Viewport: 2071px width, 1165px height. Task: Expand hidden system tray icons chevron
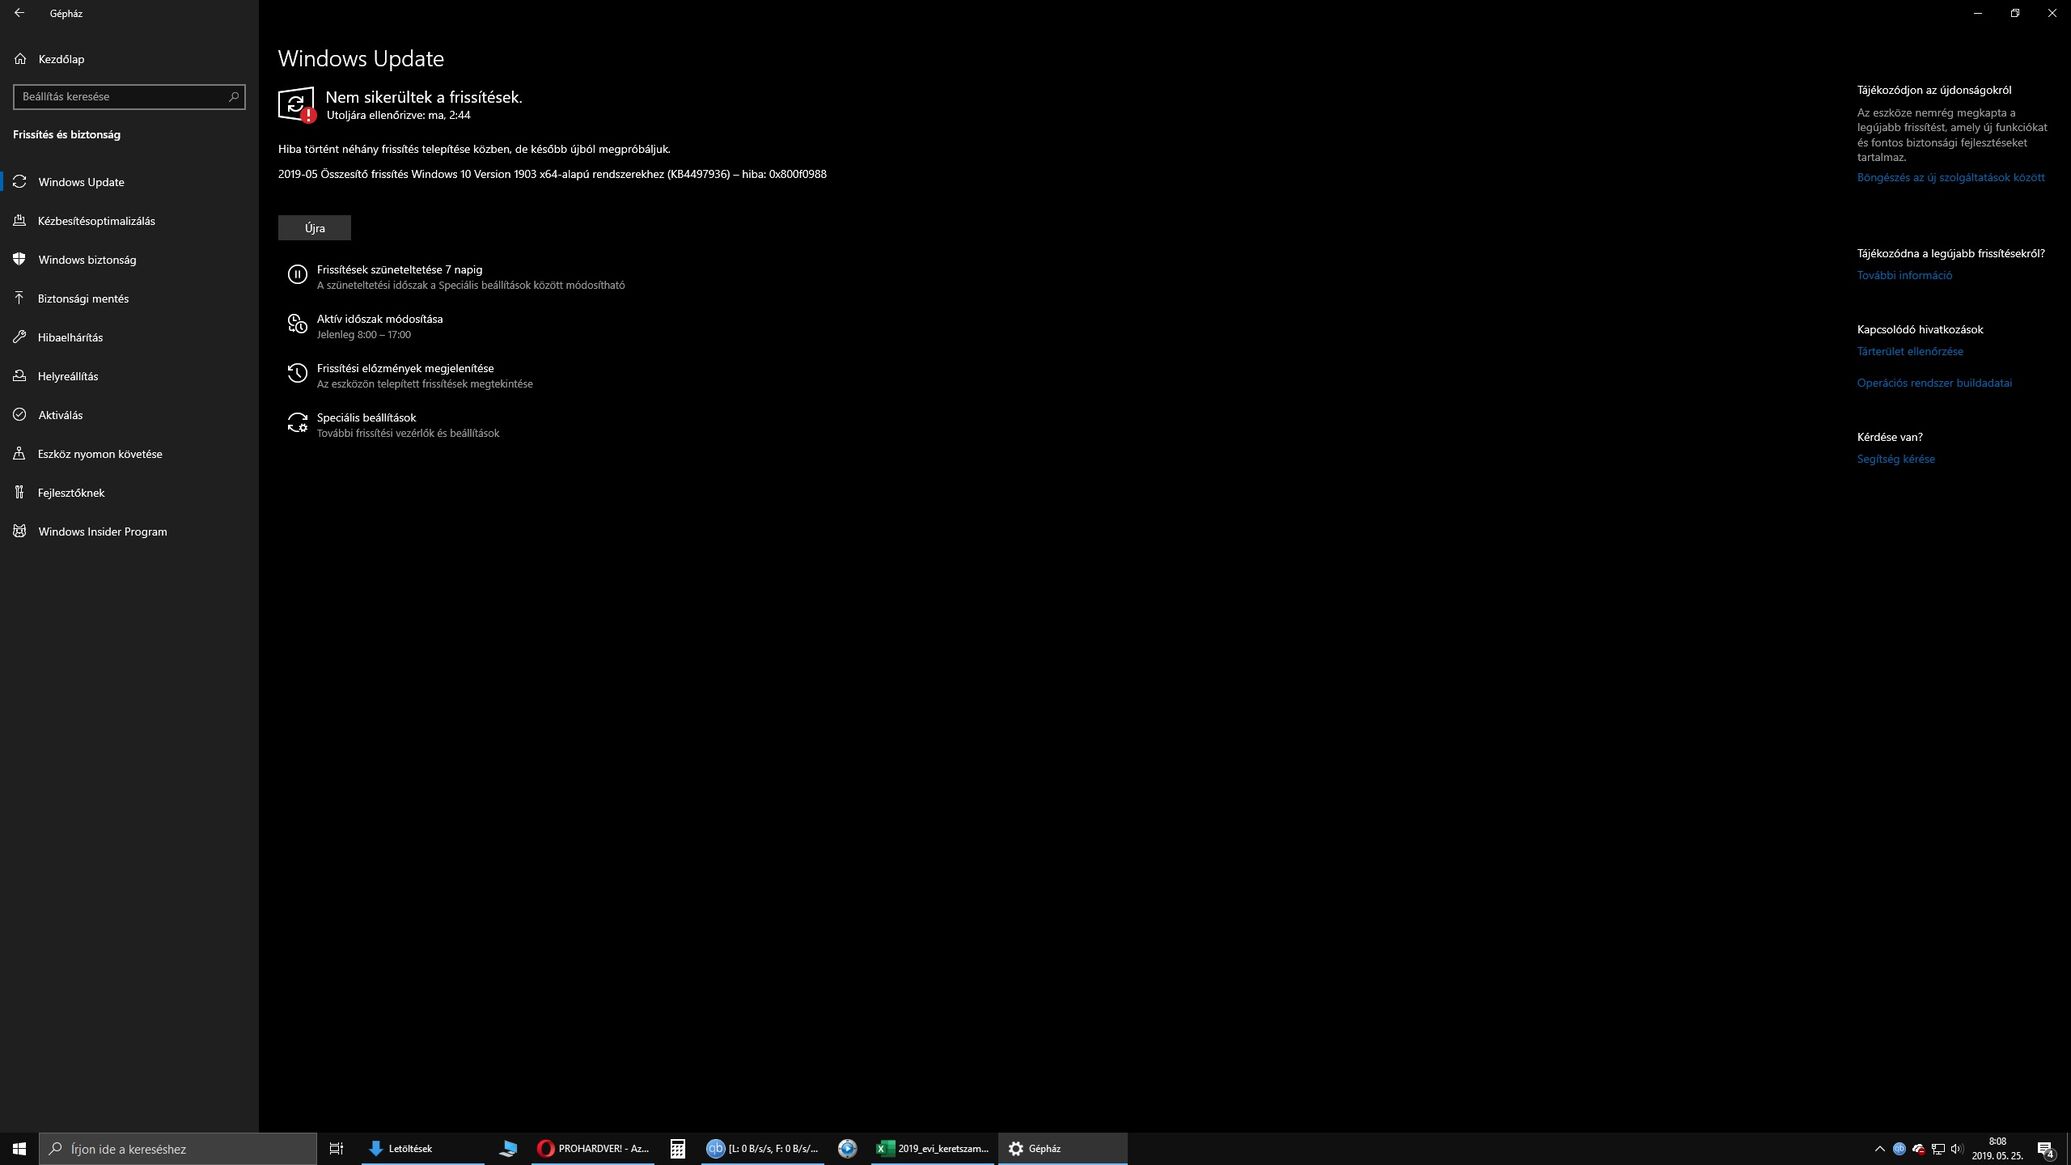pyautogui.click(x=1879, y=1149)
